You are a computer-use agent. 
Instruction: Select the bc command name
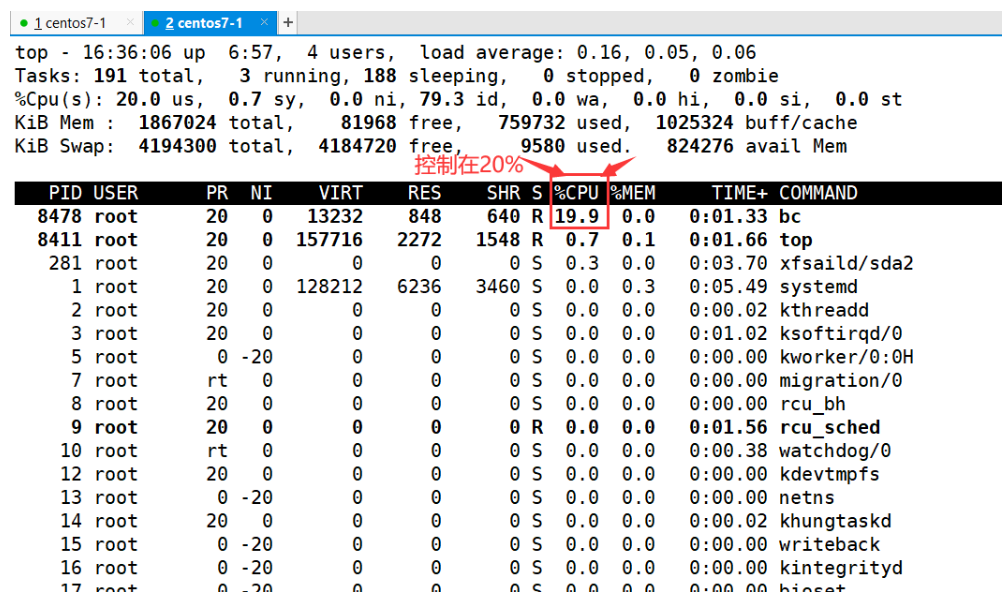790,216
